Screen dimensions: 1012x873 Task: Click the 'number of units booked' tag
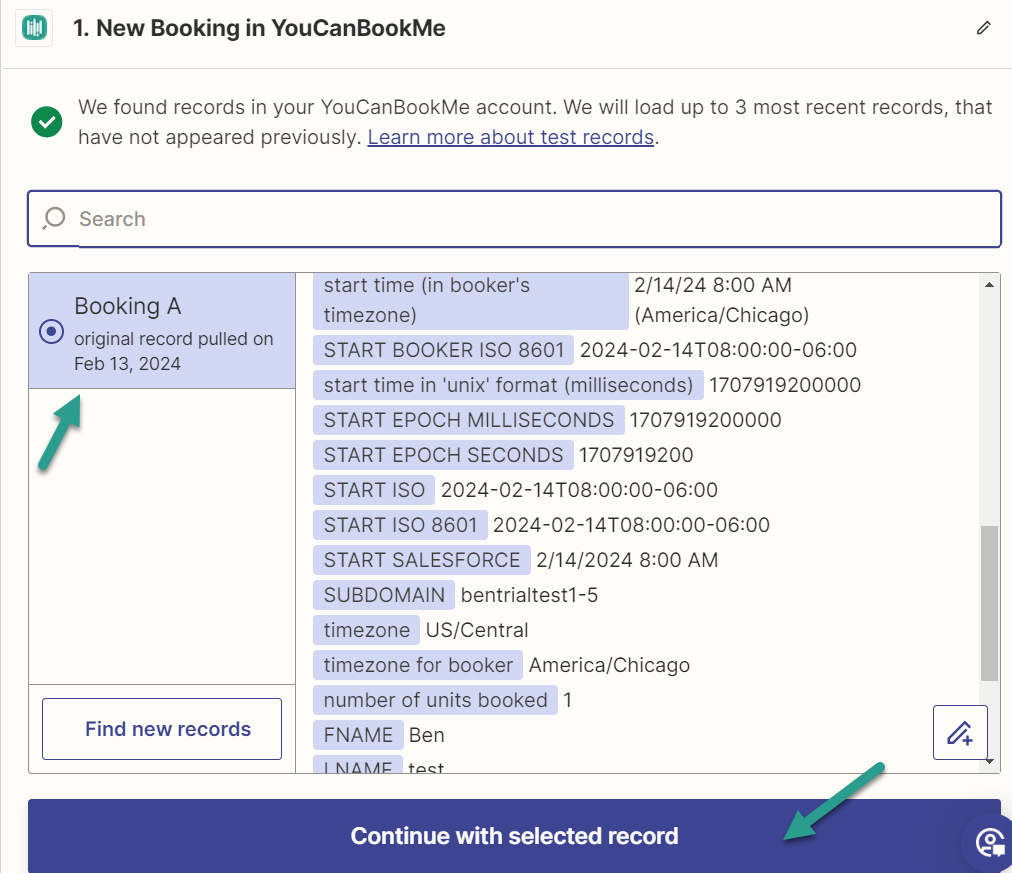pos(436,699)
